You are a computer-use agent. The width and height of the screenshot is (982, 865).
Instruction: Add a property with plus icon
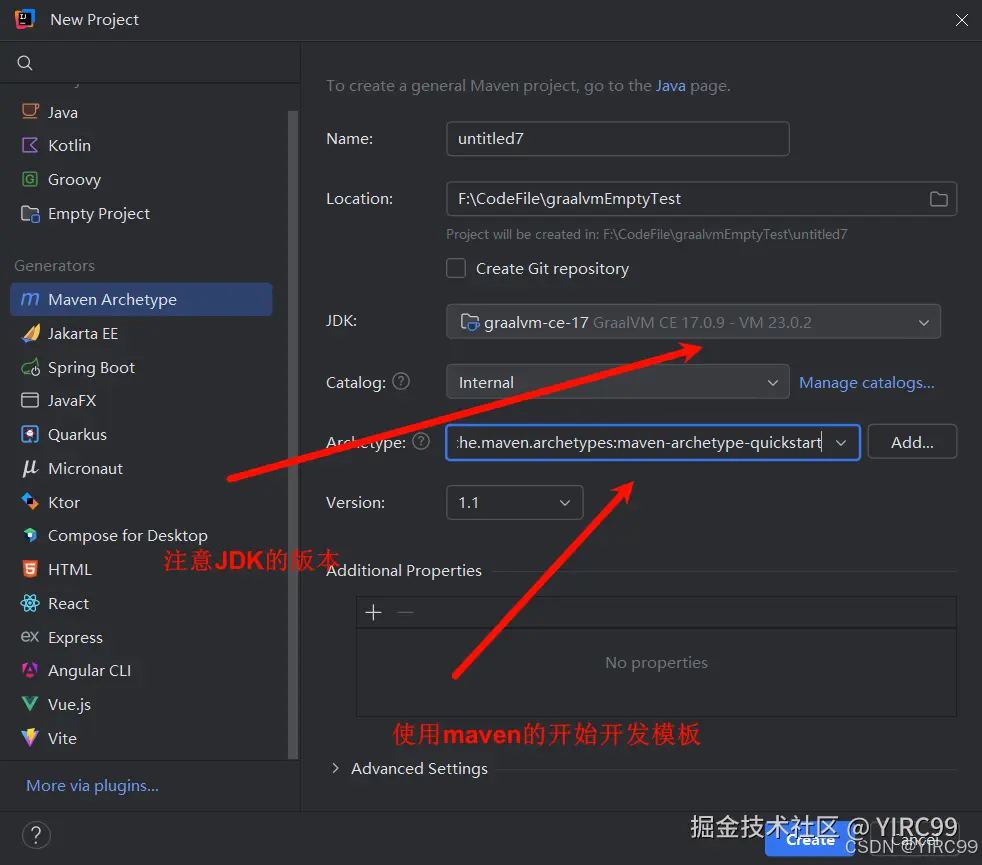[x=373, y=612]
